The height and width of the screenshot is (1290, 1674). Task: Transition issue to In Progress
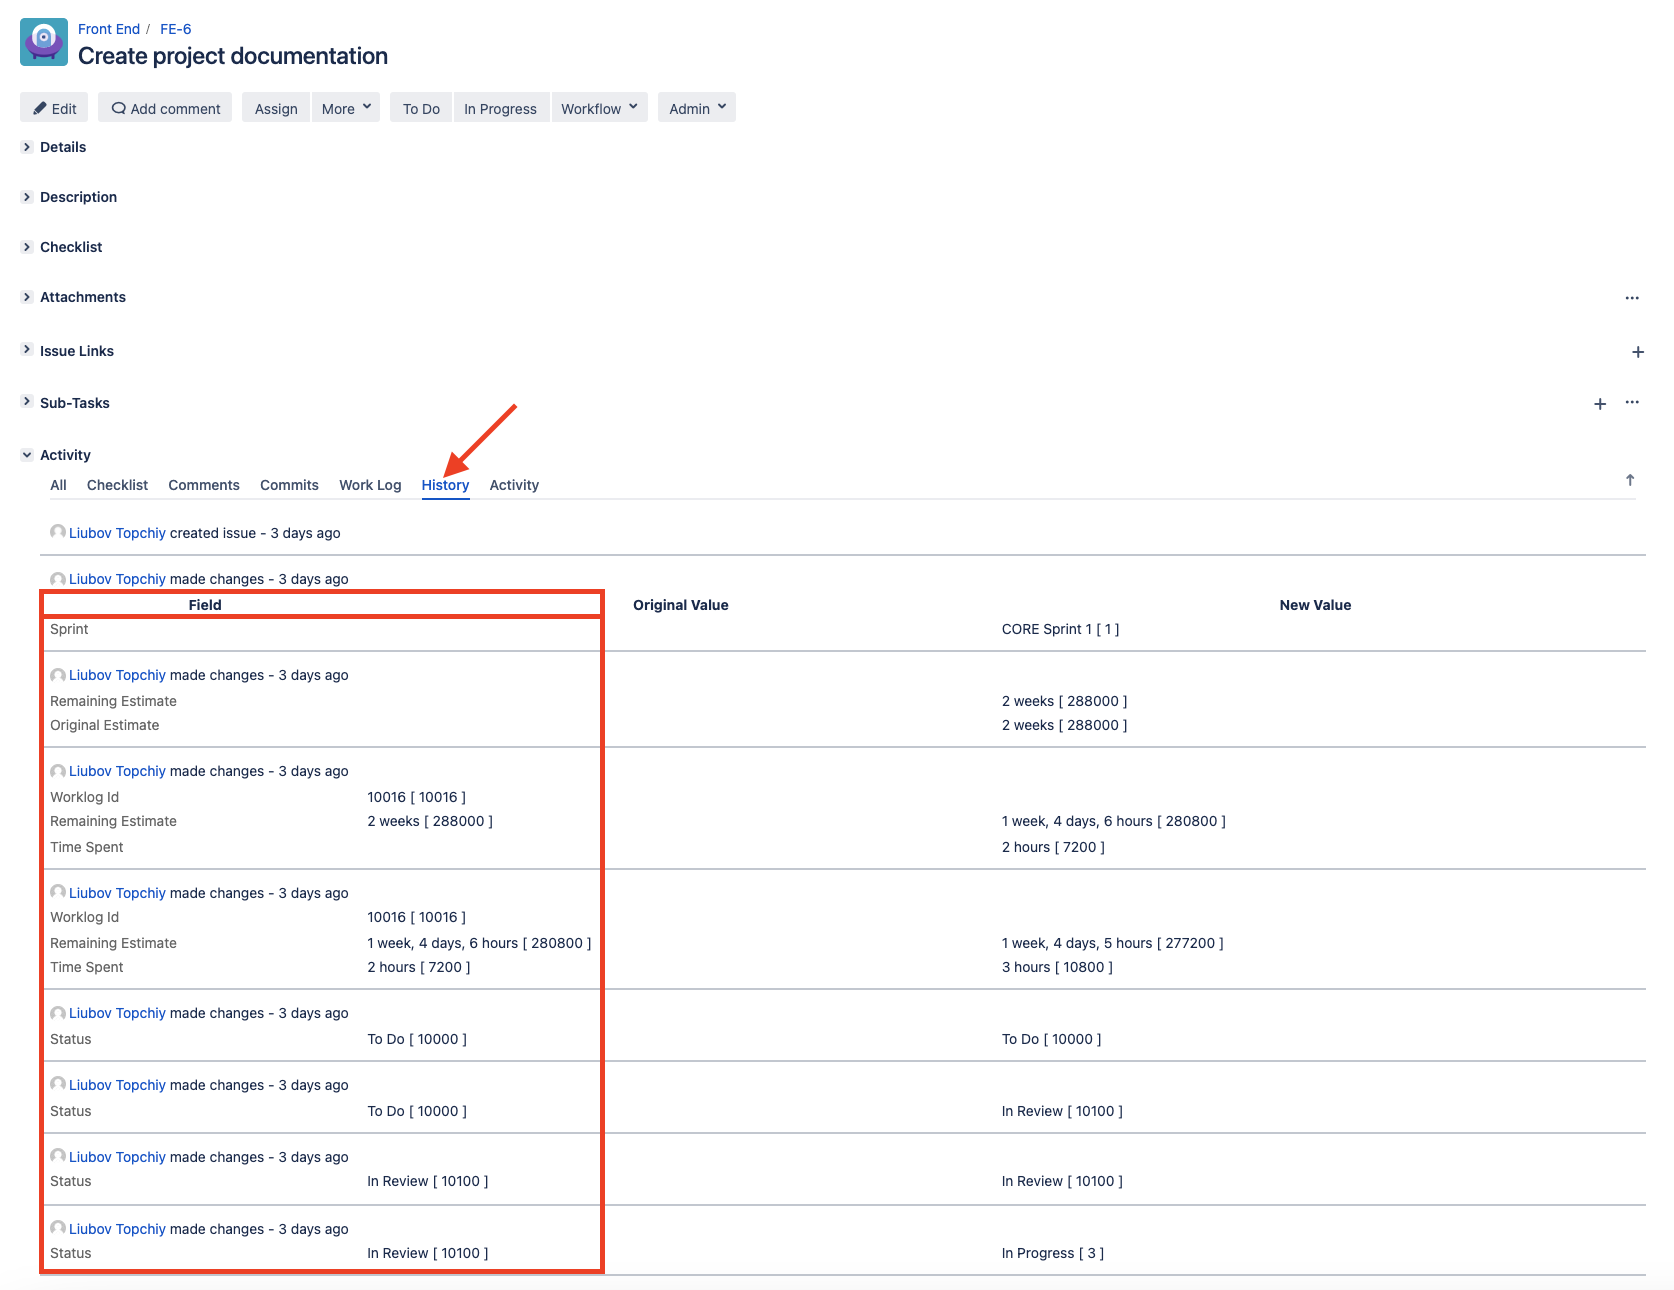[x=500, y=108]
